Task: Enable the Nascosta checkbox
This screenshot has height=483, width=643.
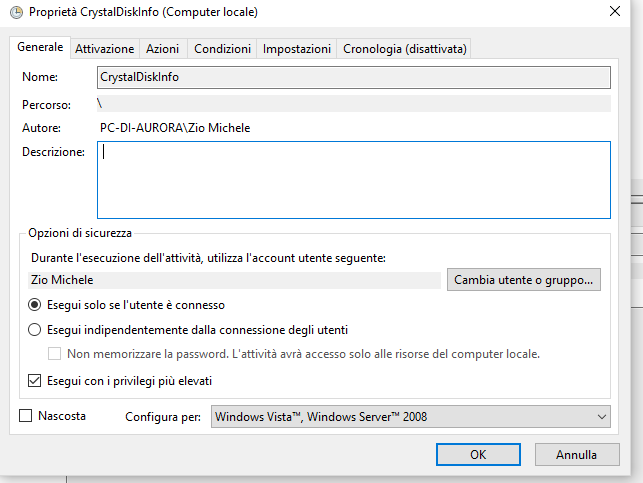Action: (x=26, y=416)
